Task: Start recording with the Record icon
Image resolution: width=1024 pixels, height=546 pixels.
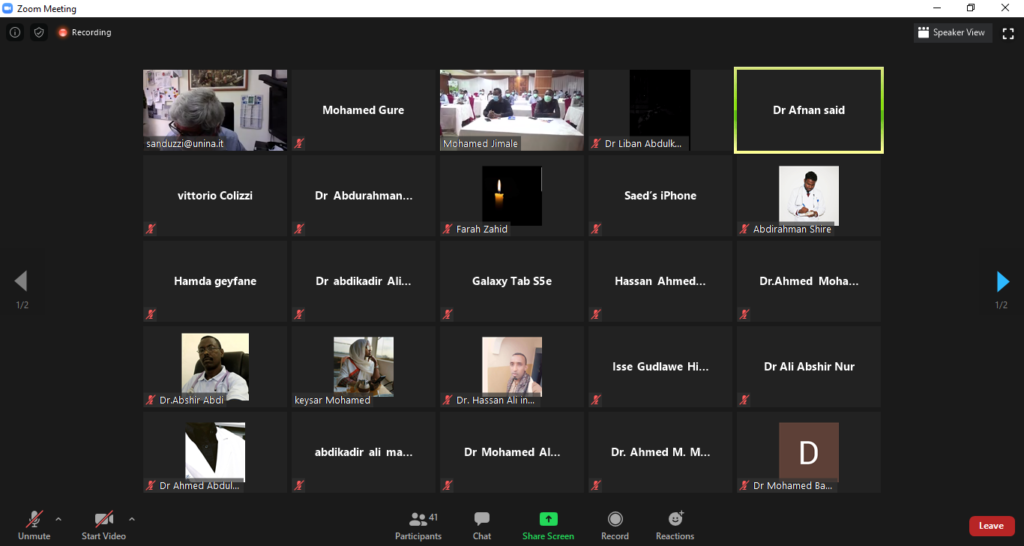Action: coord(615,525)
